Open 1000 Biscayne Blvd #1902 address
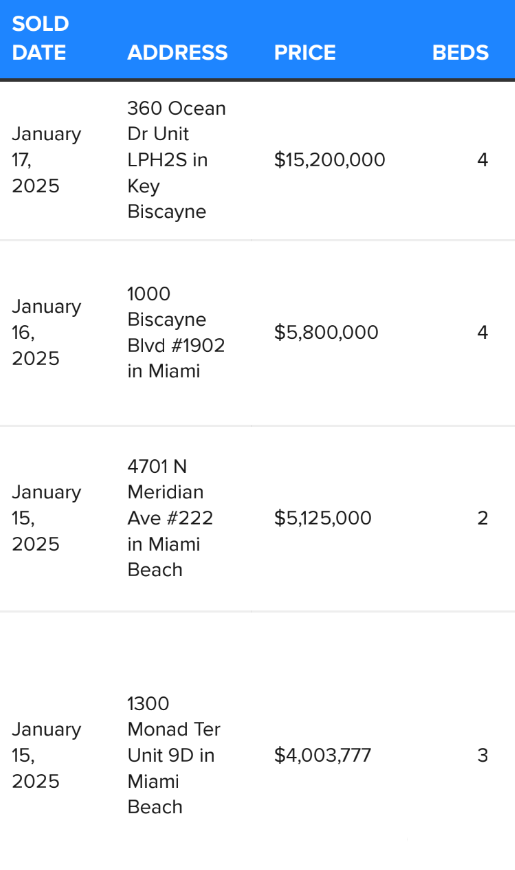The width and height of the screenshot is (515, 870). click(176, 332)
